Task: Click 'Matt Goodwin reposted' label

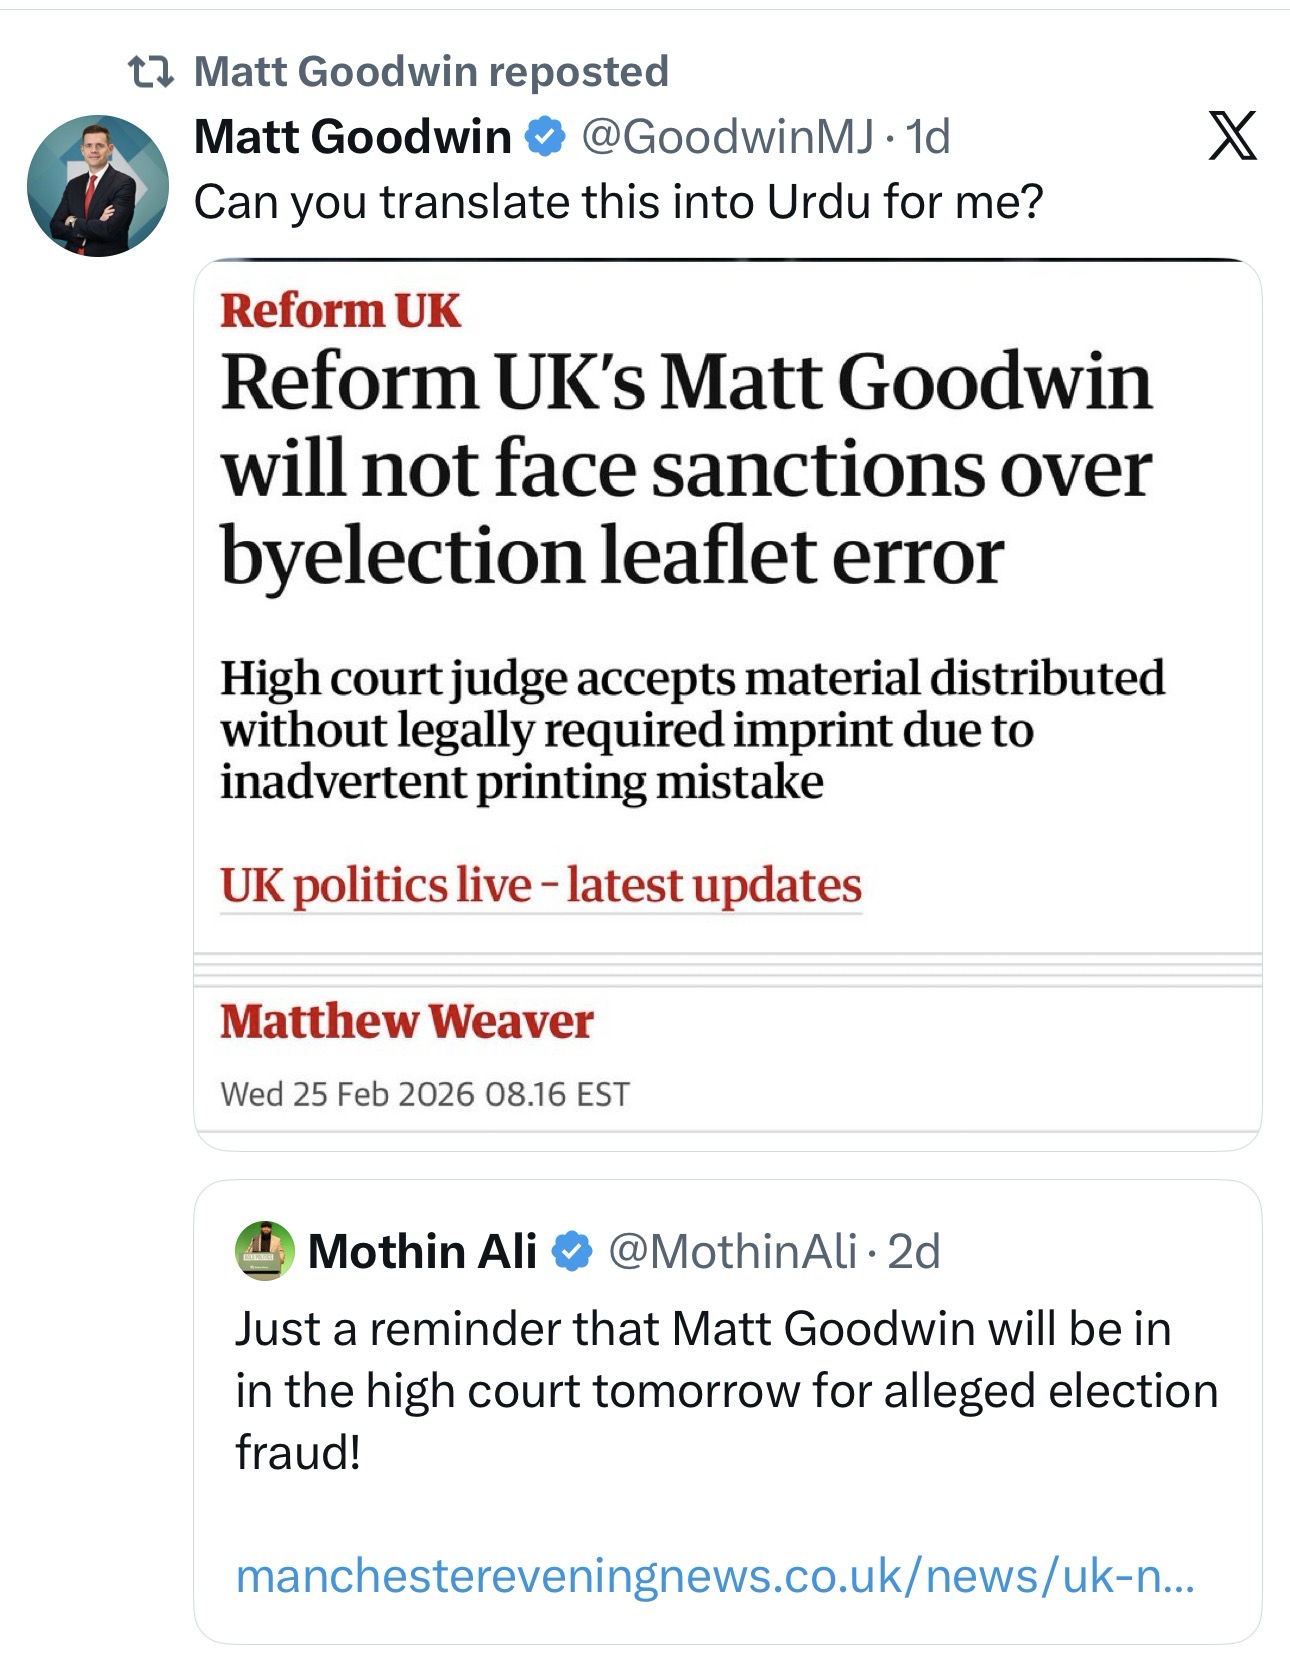Action: point(430,71)
